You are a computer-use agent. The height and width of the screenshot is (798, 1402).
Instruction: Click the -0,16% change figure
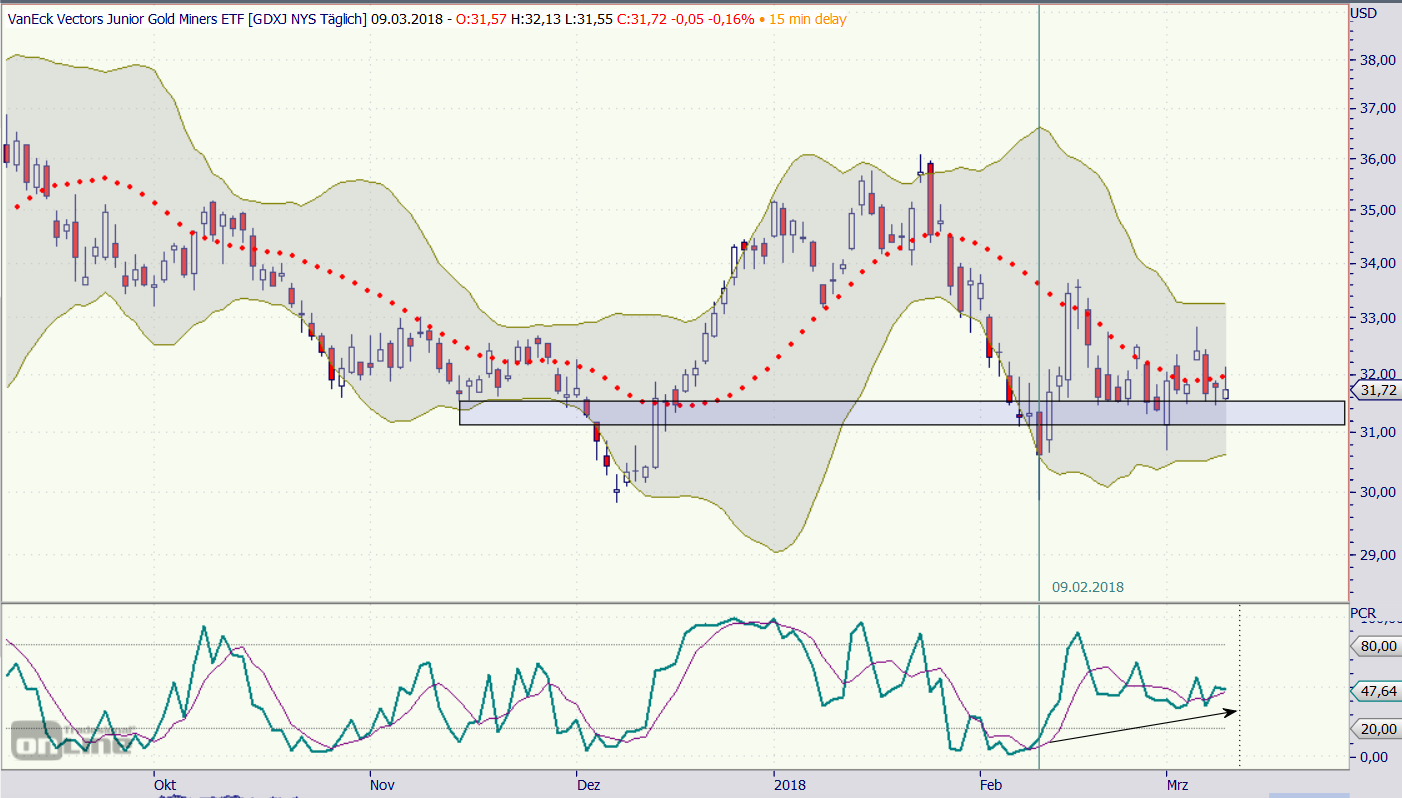(731, 19)
